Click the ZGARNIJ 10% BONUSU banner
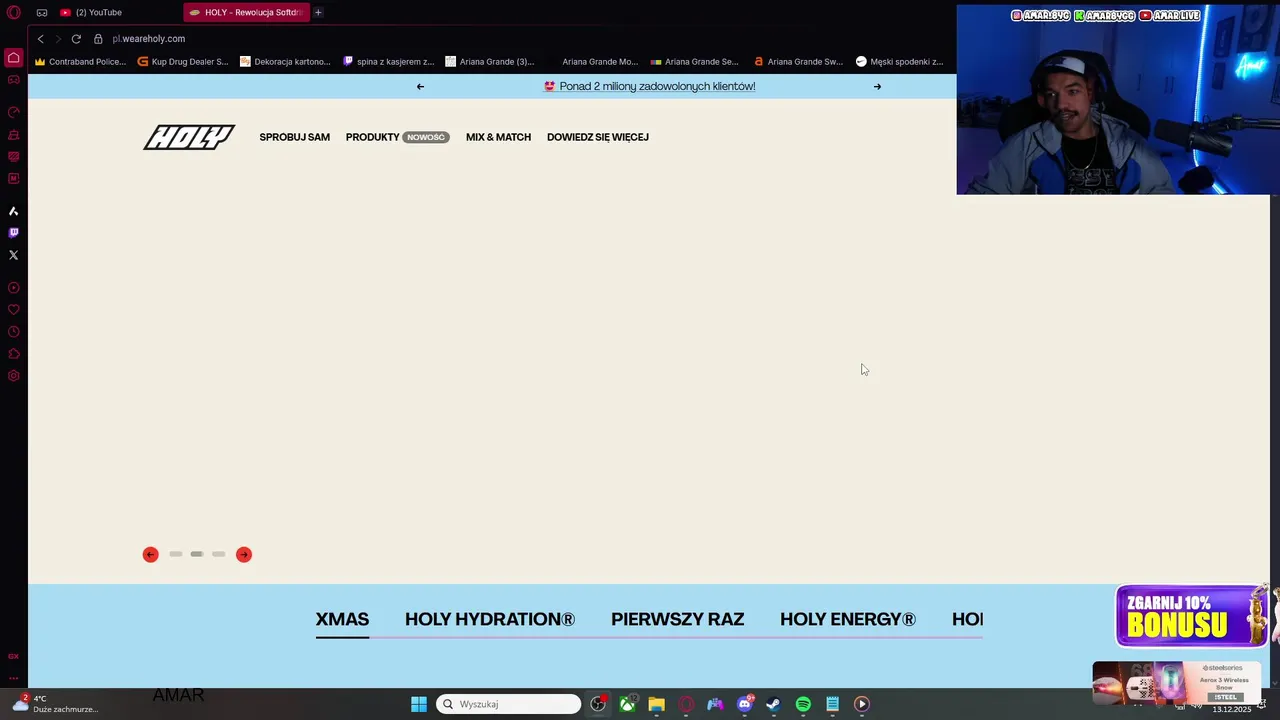1280x720 pixels. coord(1190,616)
